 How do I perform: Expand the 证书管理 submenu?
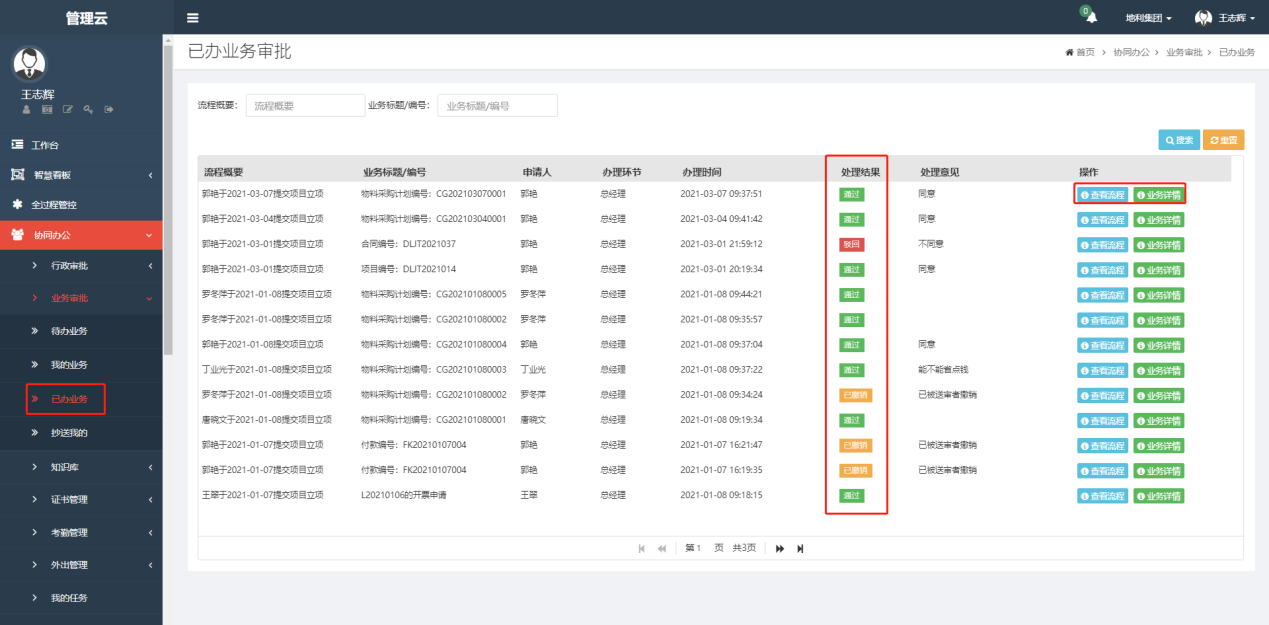(x=81, y=499)
